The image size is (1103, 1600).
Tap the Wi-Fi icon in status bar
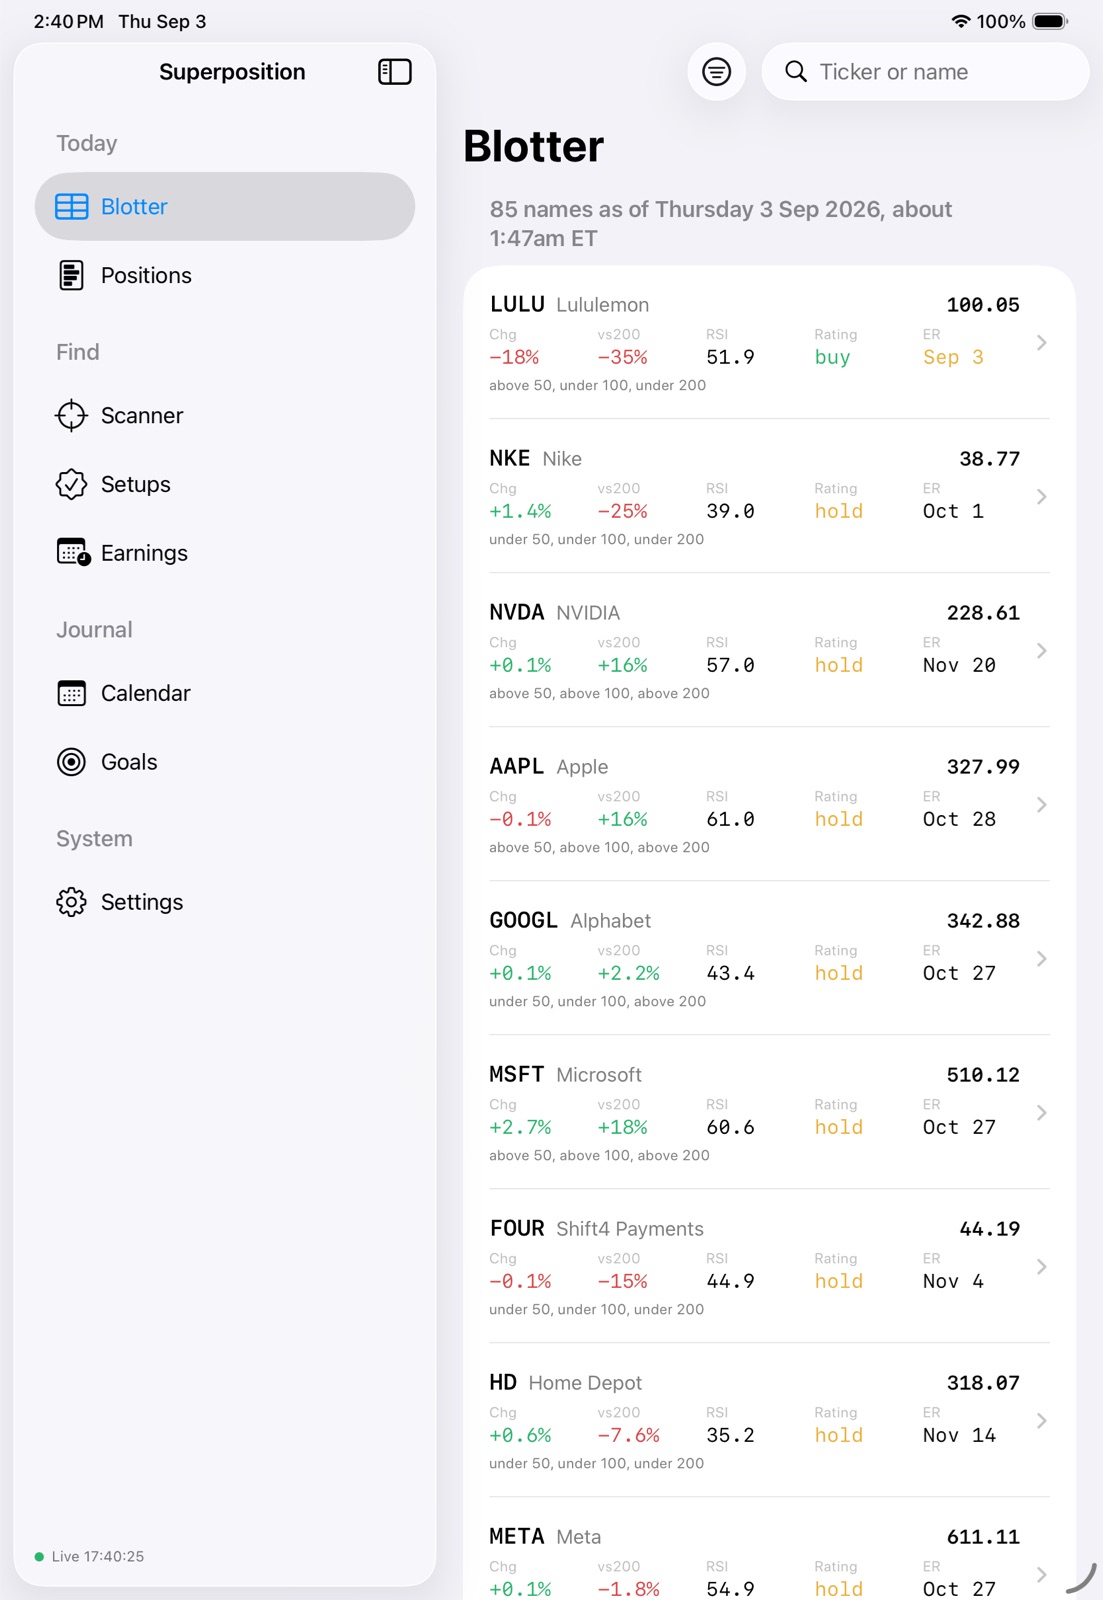pos(960,21)
